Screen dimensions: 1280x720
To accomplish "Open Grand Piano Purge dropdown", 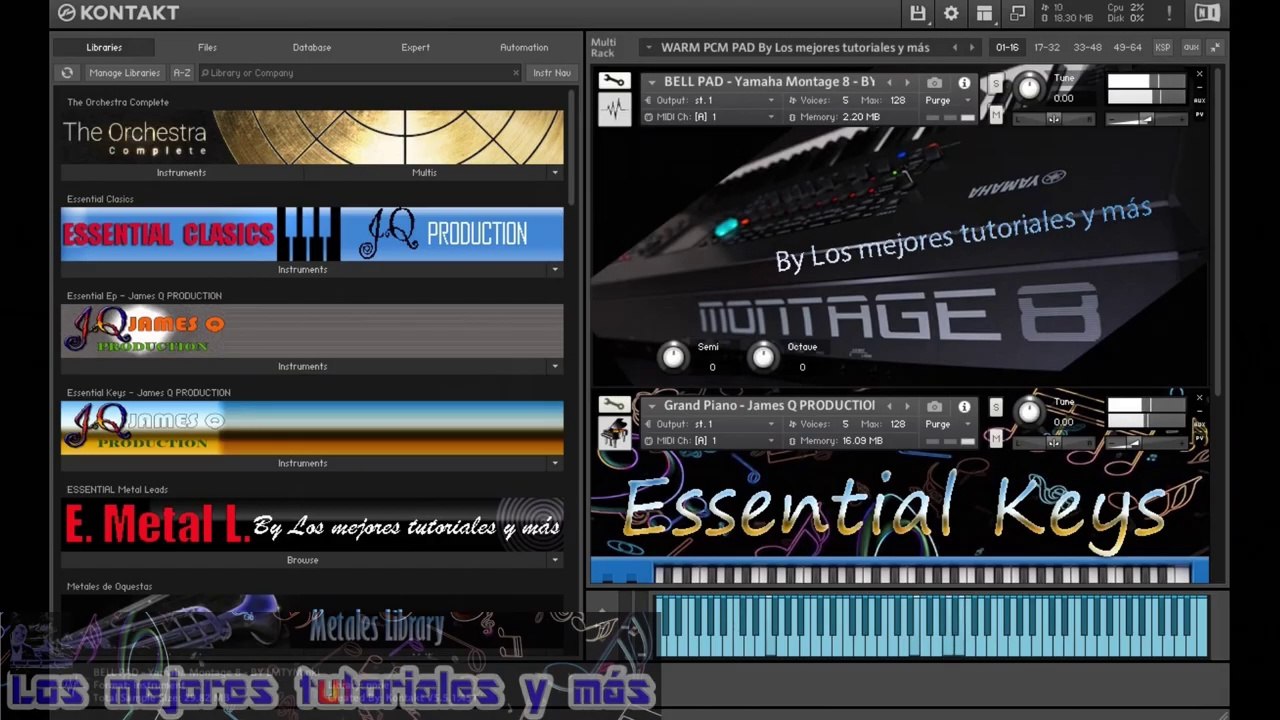I will (x=967, y=424).
